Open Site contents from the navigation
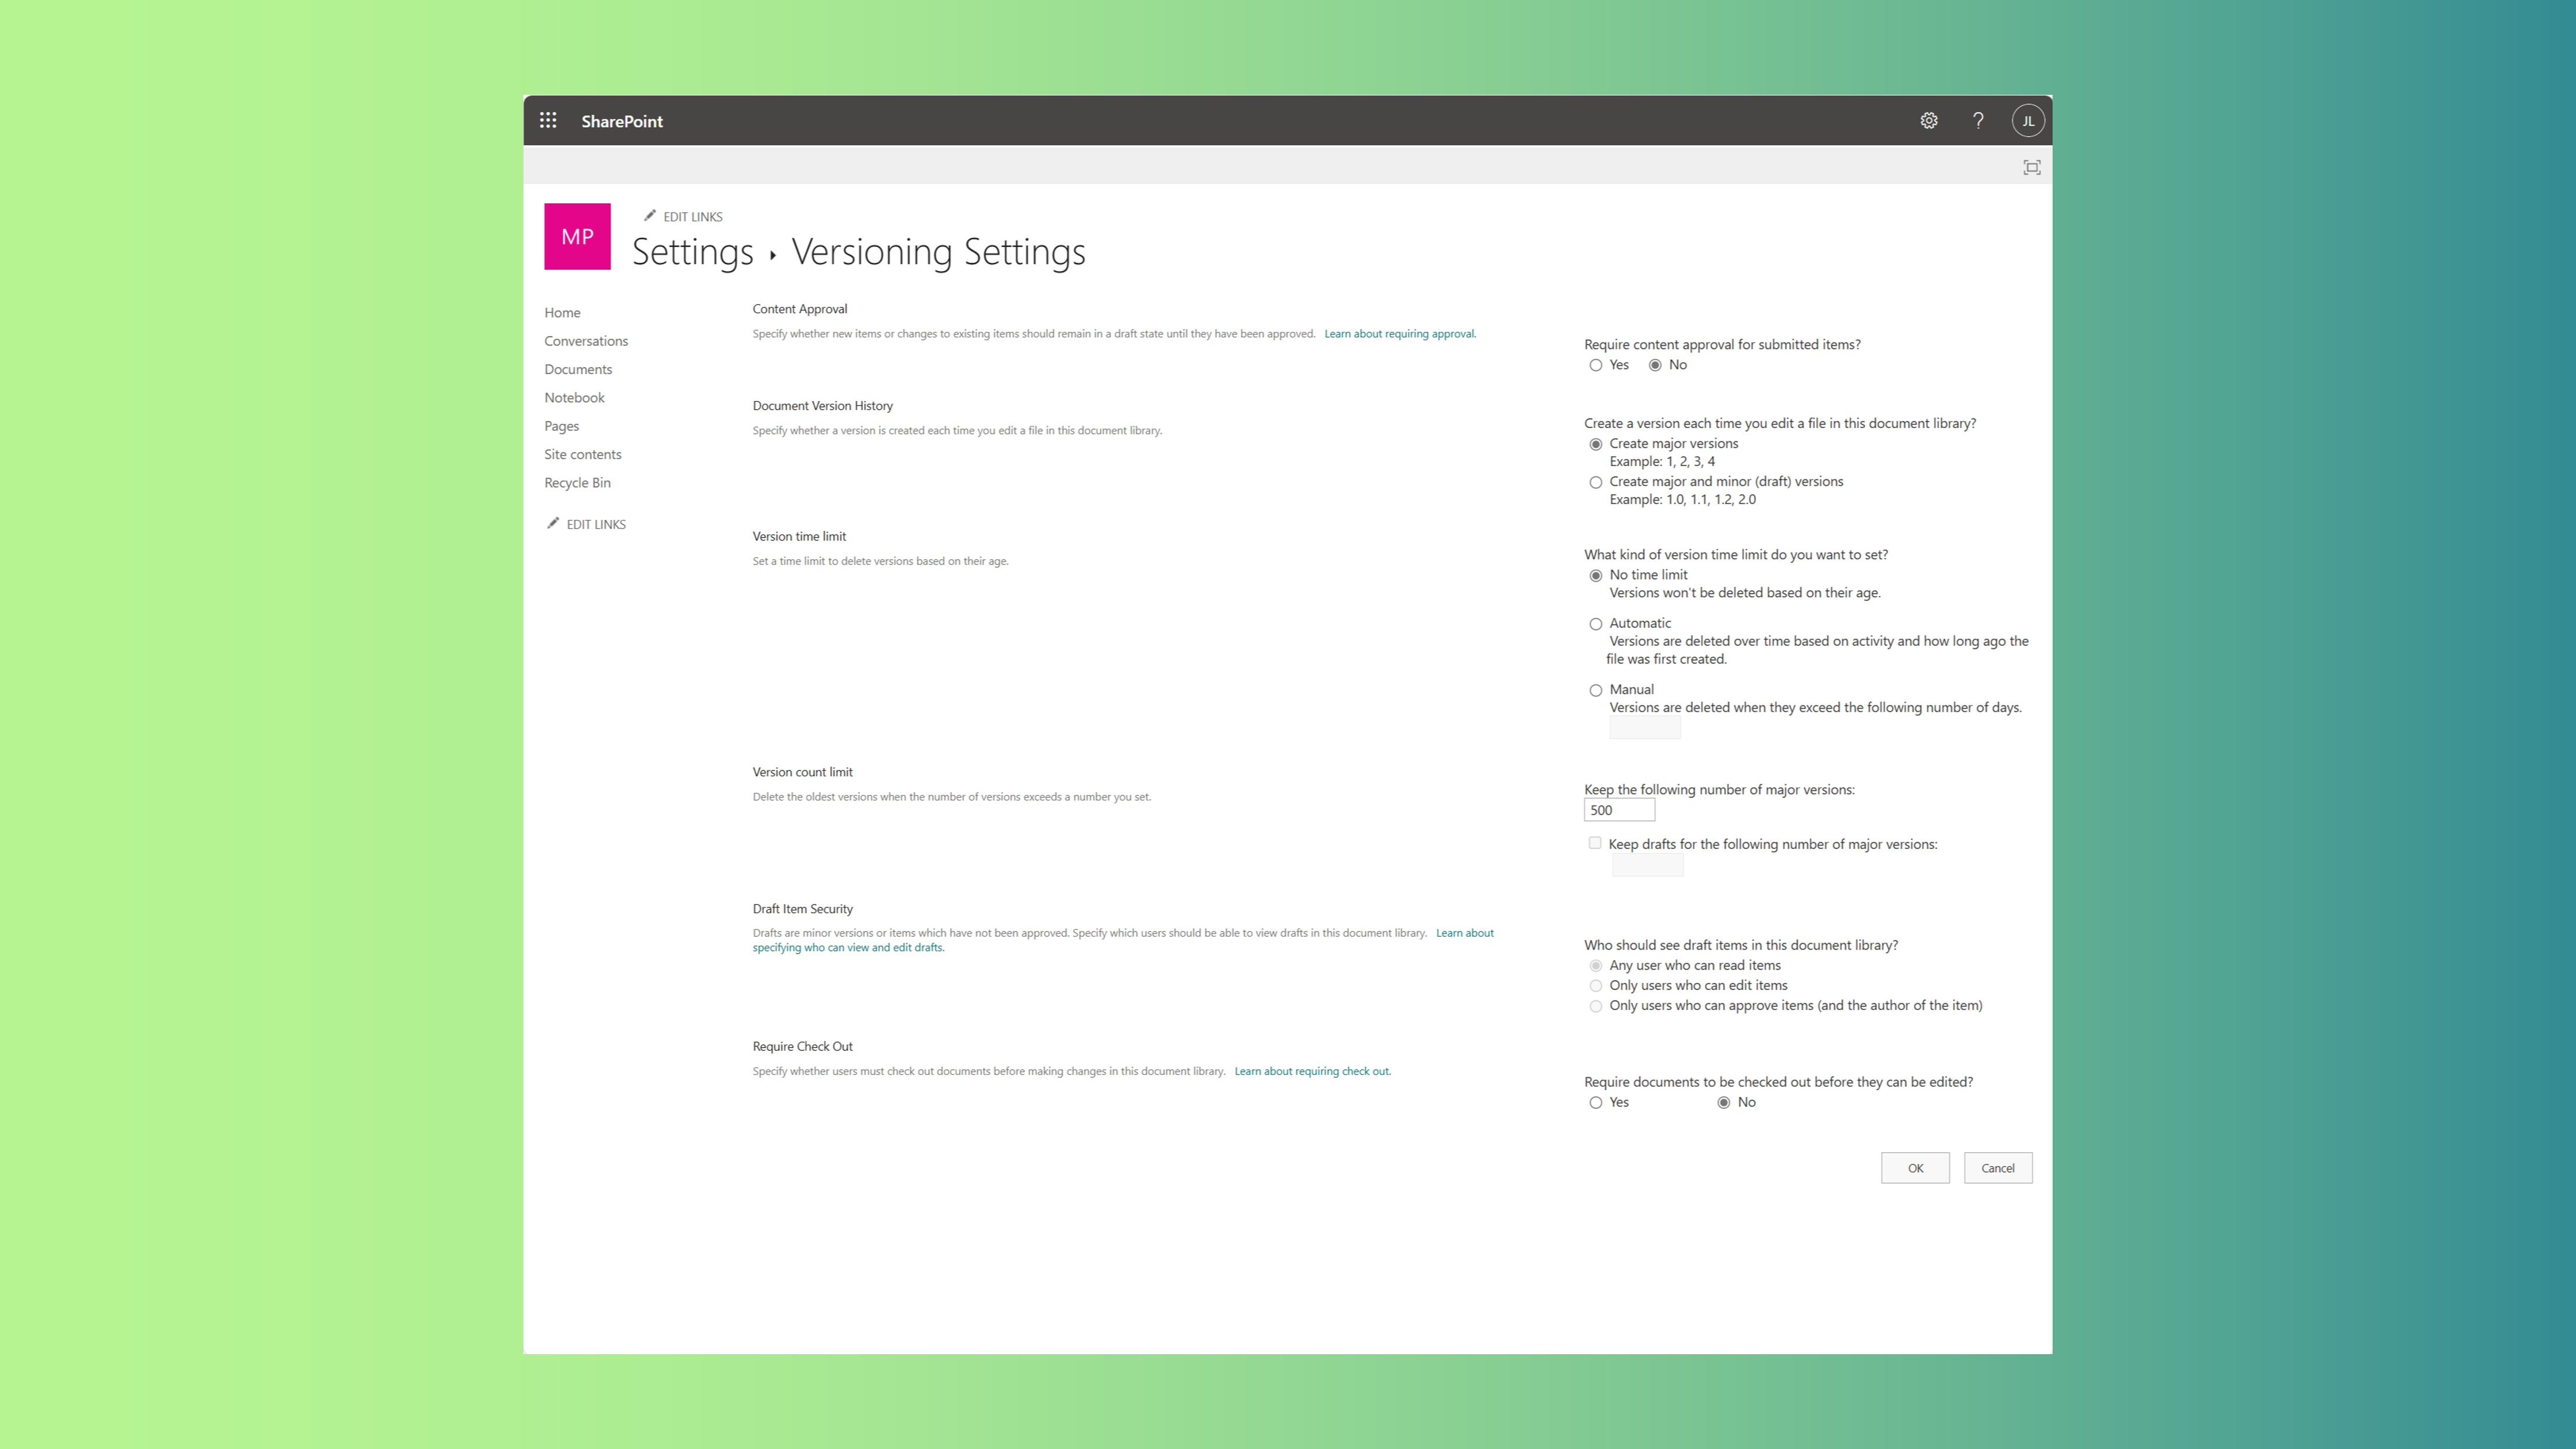 583,454
